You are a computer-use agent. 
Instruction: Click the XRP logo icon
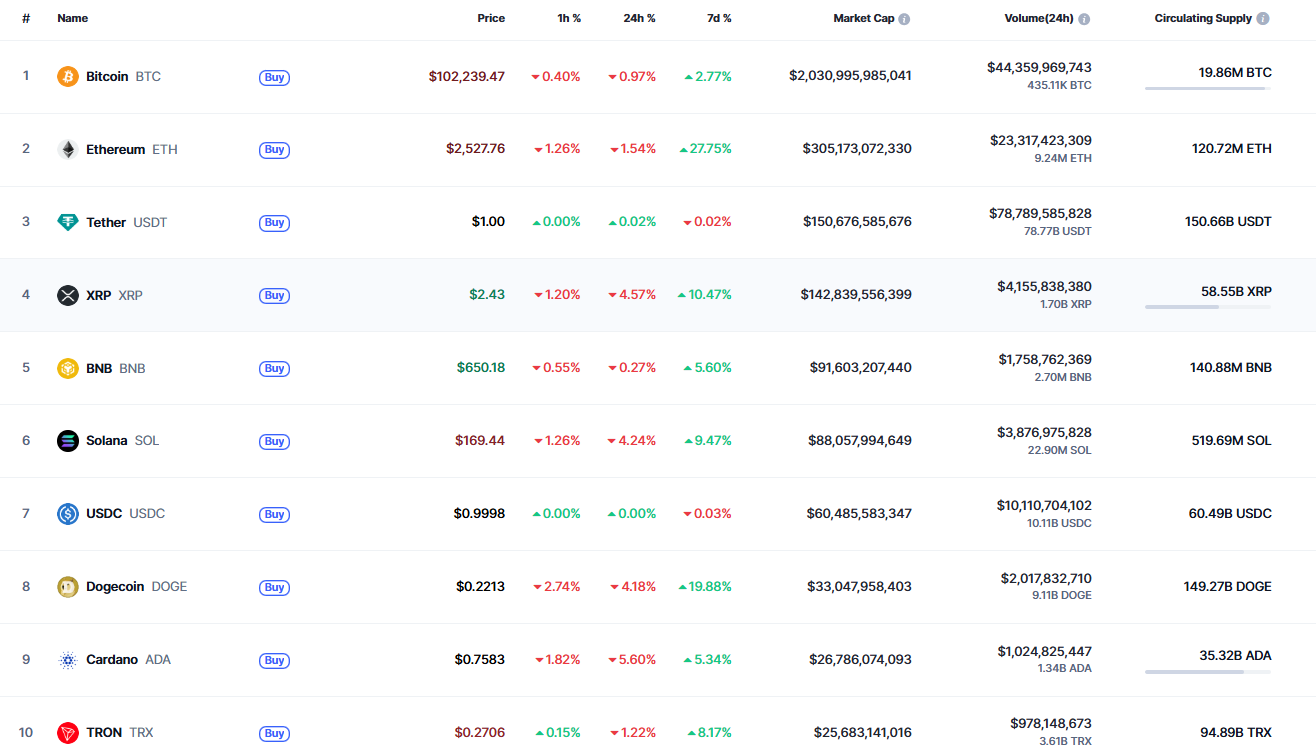(68, 295)
